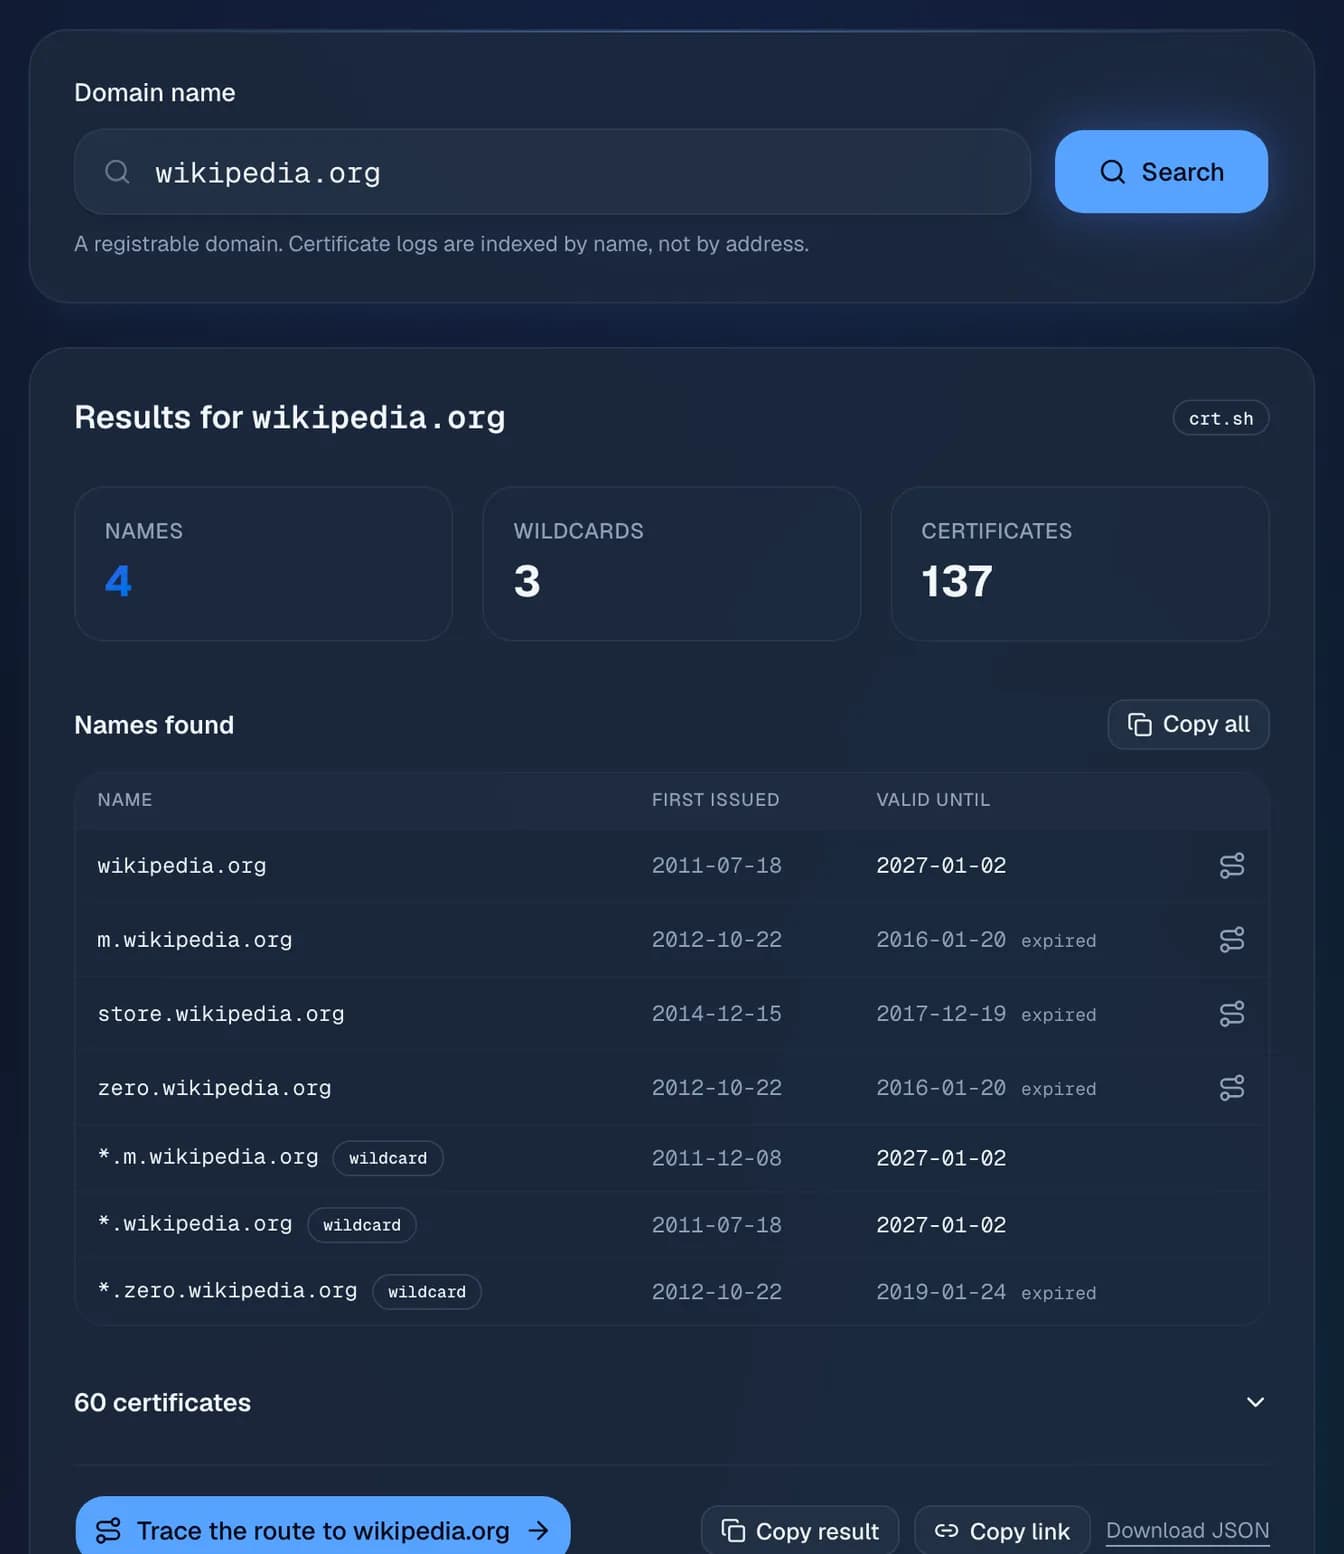Click the *.wikipedia.org name cell

[x=195, y=1224]
